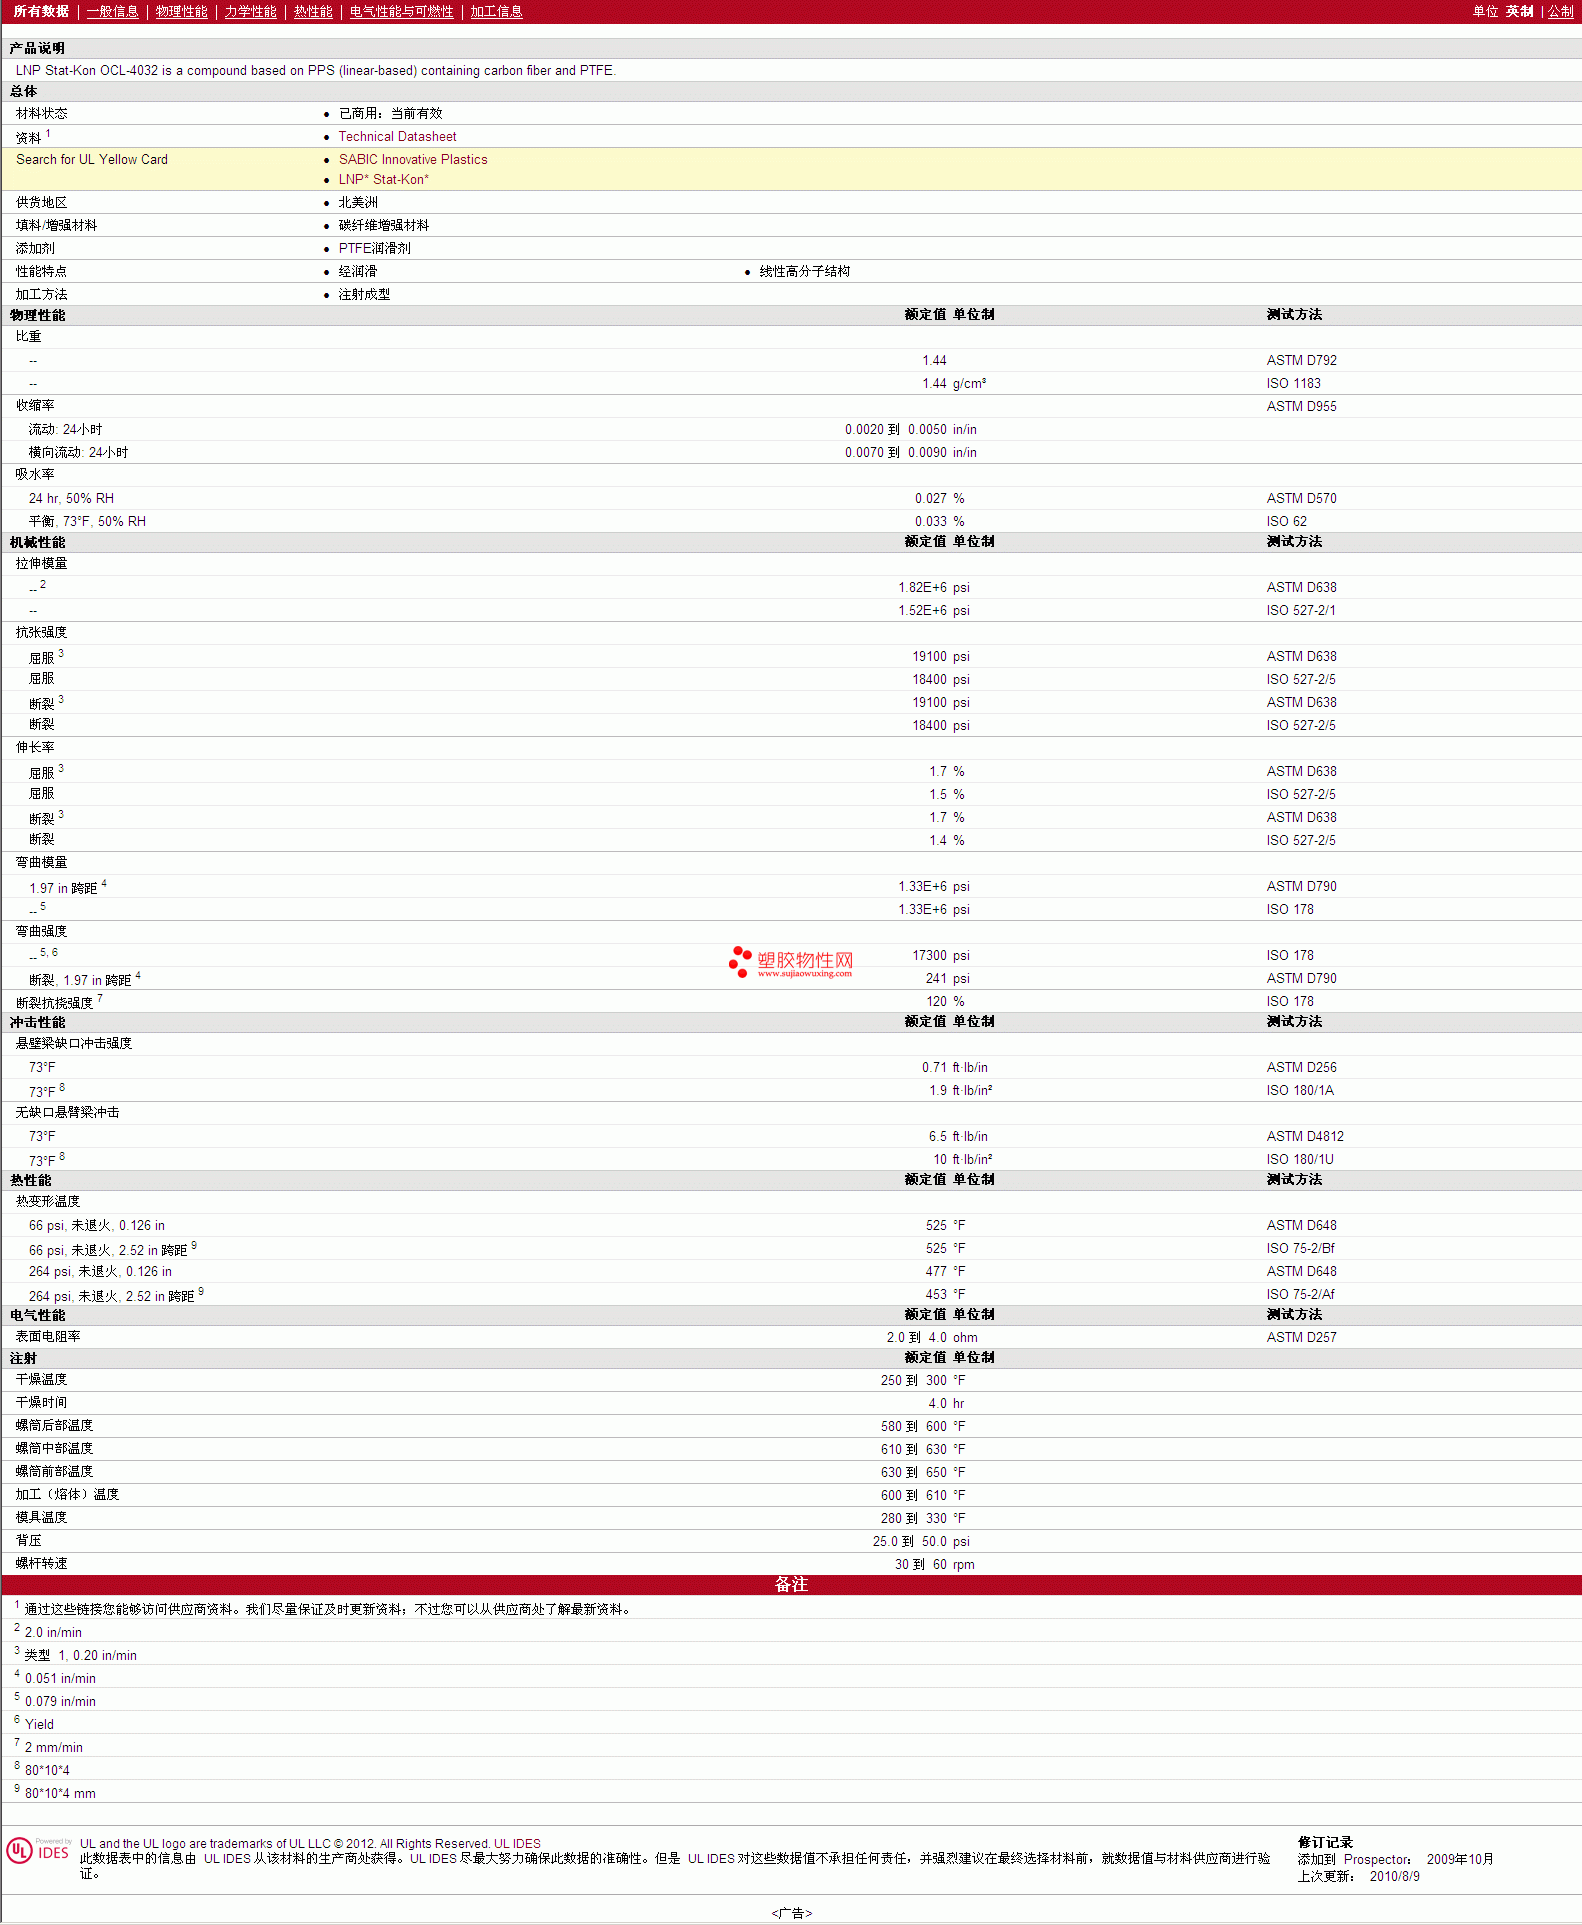Click the 横向流动: 24小时 row label
1582x1925 pixels.
pyautogui.click(x=78, y=453)
